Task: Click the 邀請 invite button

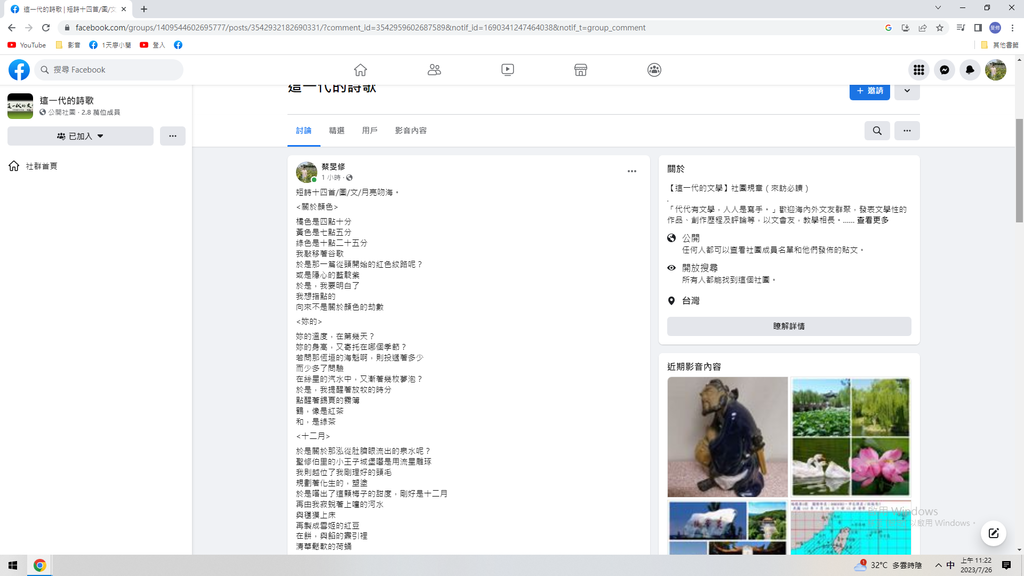Action: point(869,91)
